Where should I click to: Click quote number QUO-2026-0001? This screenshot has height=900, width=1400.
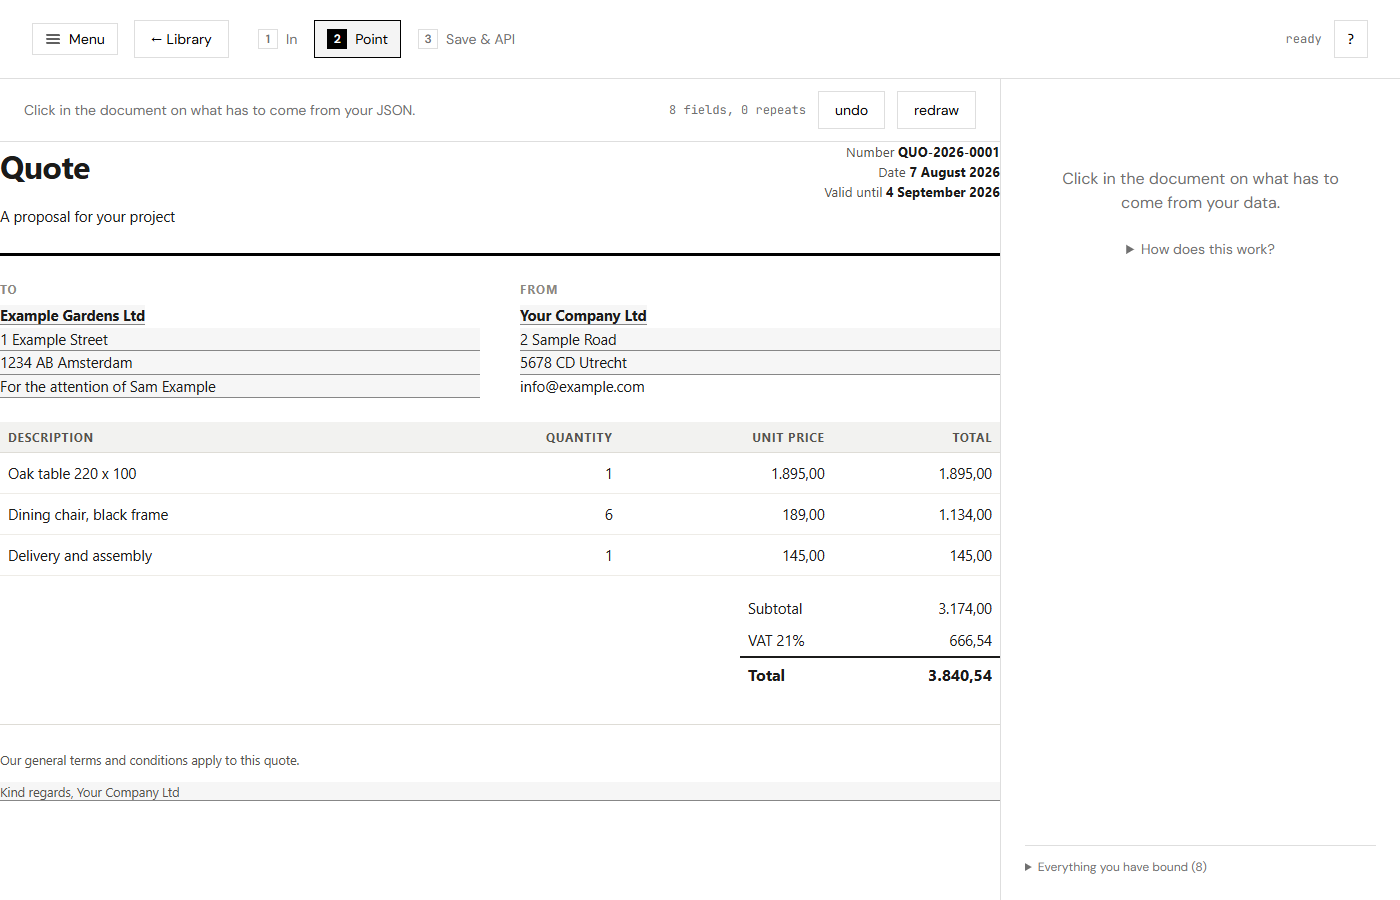click(949, 152)
